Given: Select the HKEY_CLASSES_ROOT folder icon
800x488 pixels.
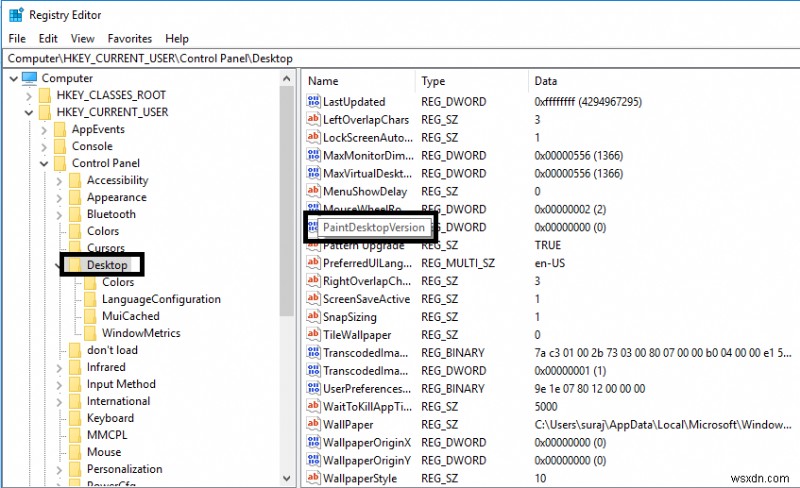Looking at the screenshot, I should tap(45, 95).
